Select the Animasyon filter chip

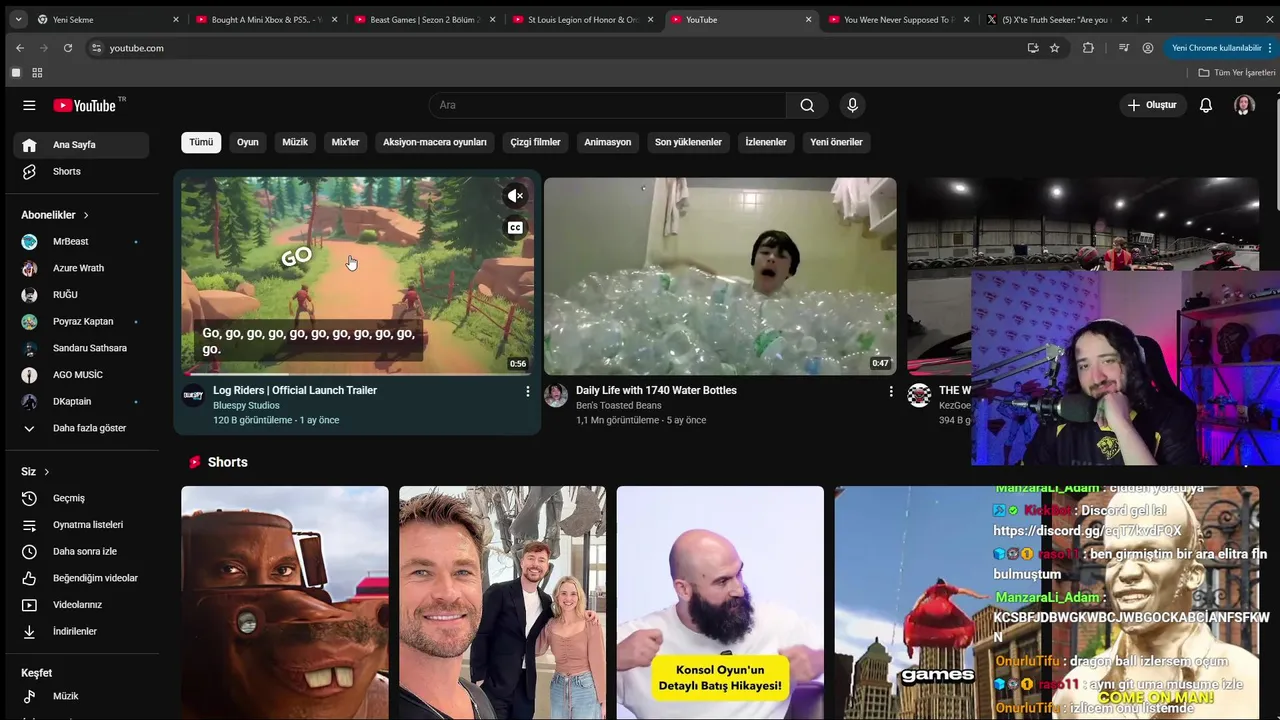608,142
